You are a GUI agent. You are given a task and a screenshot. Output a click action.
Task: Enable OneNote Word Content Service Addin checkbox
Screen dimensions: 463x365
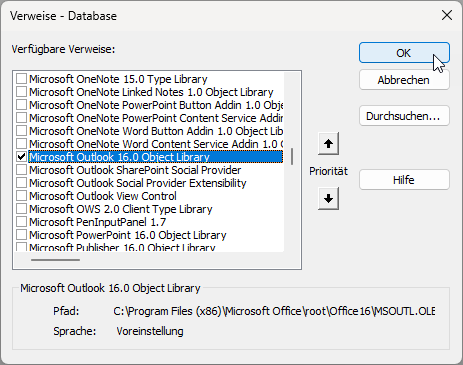pos(22,144)
